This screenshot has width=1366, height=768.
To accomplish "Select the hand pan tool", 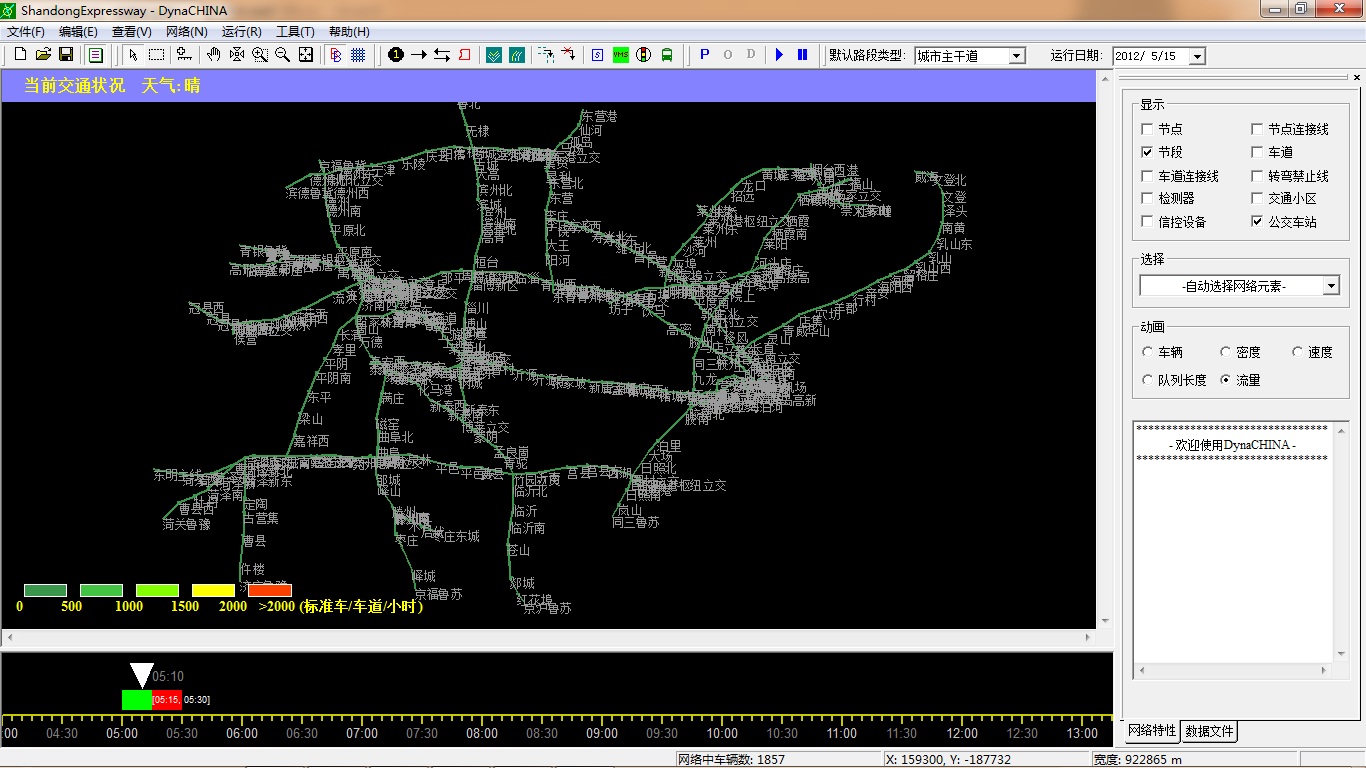I will pos(214,55).
